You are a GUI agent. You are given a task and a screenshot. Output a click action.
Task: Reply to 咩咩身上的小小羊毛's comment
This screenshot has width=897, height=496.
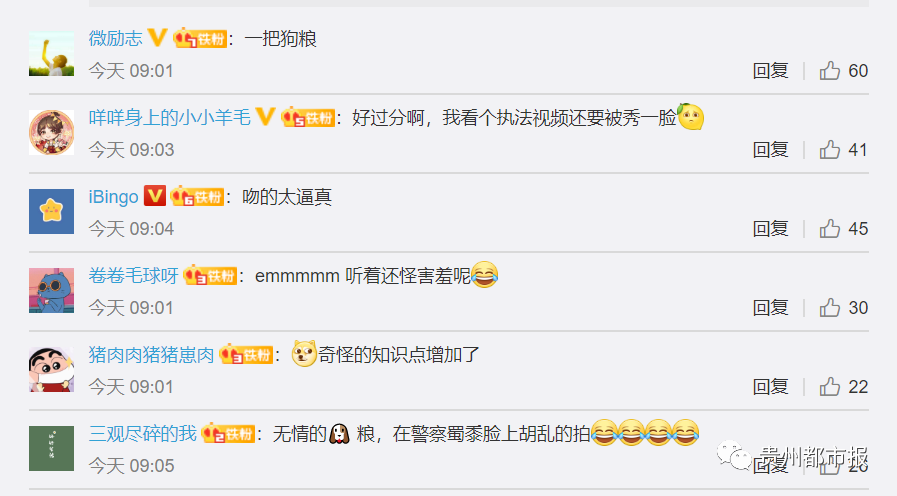click(770, 150)
